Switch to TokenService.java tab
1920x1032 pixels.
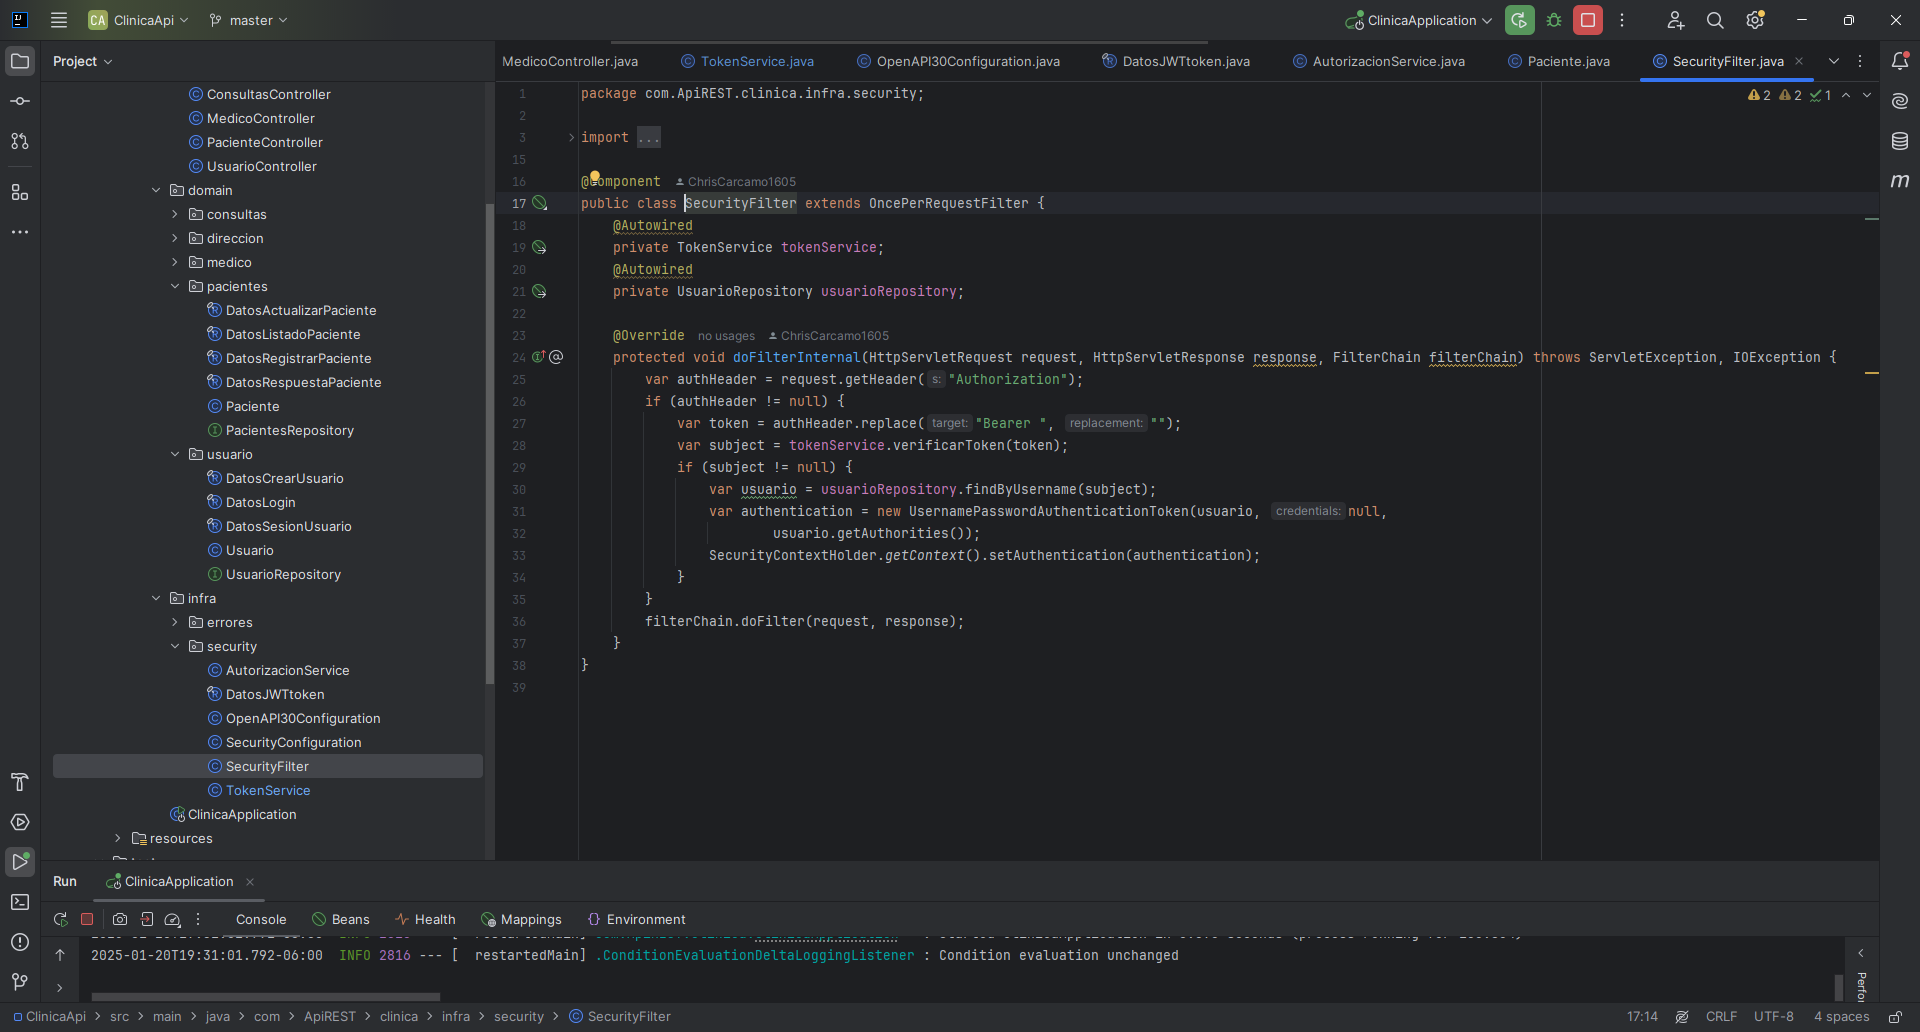pos(748,61)
